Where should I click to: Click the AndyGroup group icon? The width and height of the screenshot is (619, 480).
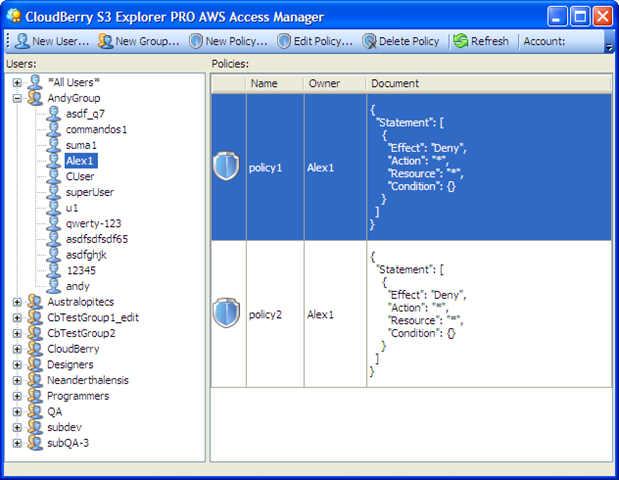coord(35,98)
